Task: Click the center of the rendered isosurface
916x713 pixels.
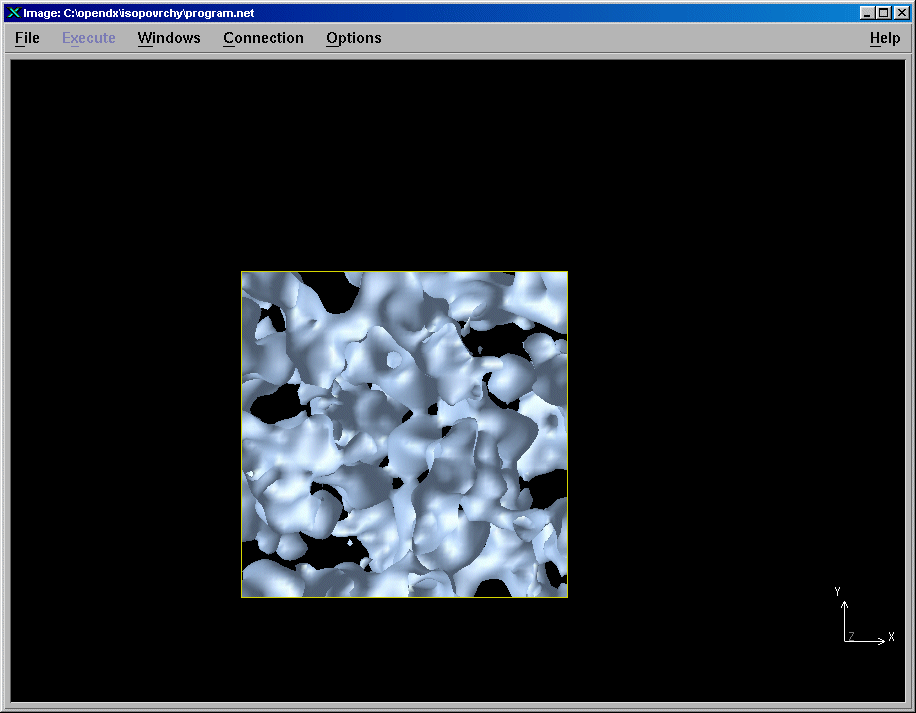Action: (404, 434)
